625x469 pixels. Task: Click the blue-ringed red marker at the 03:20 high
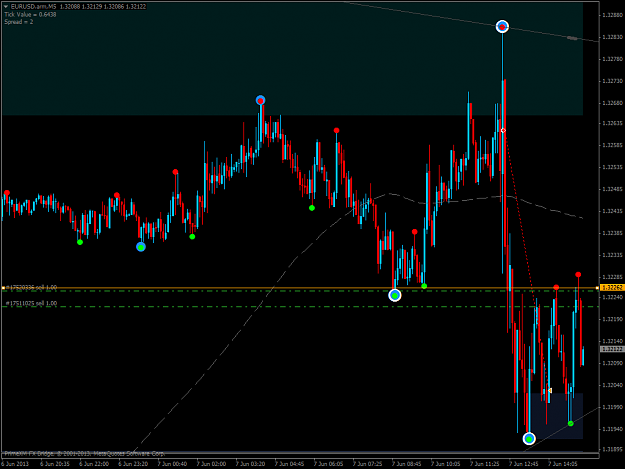click(260, 100)
